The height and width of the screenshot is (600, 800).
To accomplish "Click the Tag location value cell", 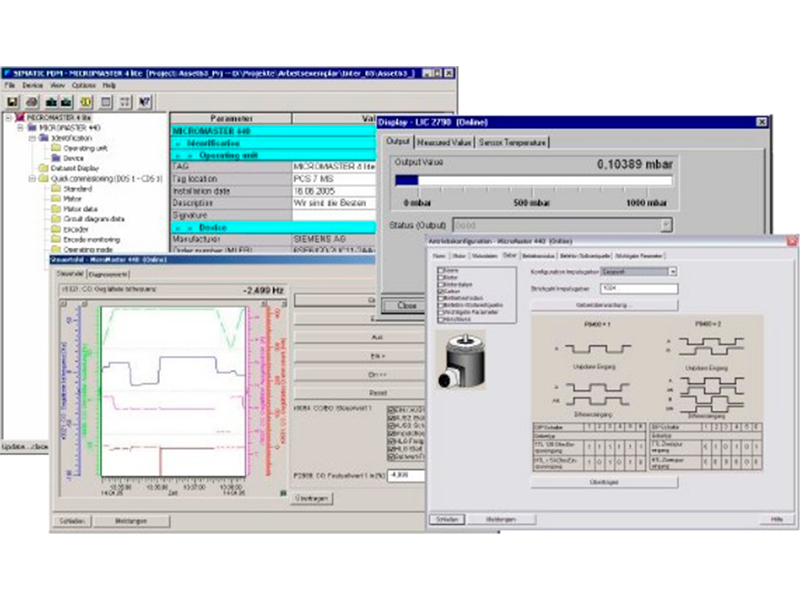I will click(x=334, y=179).
